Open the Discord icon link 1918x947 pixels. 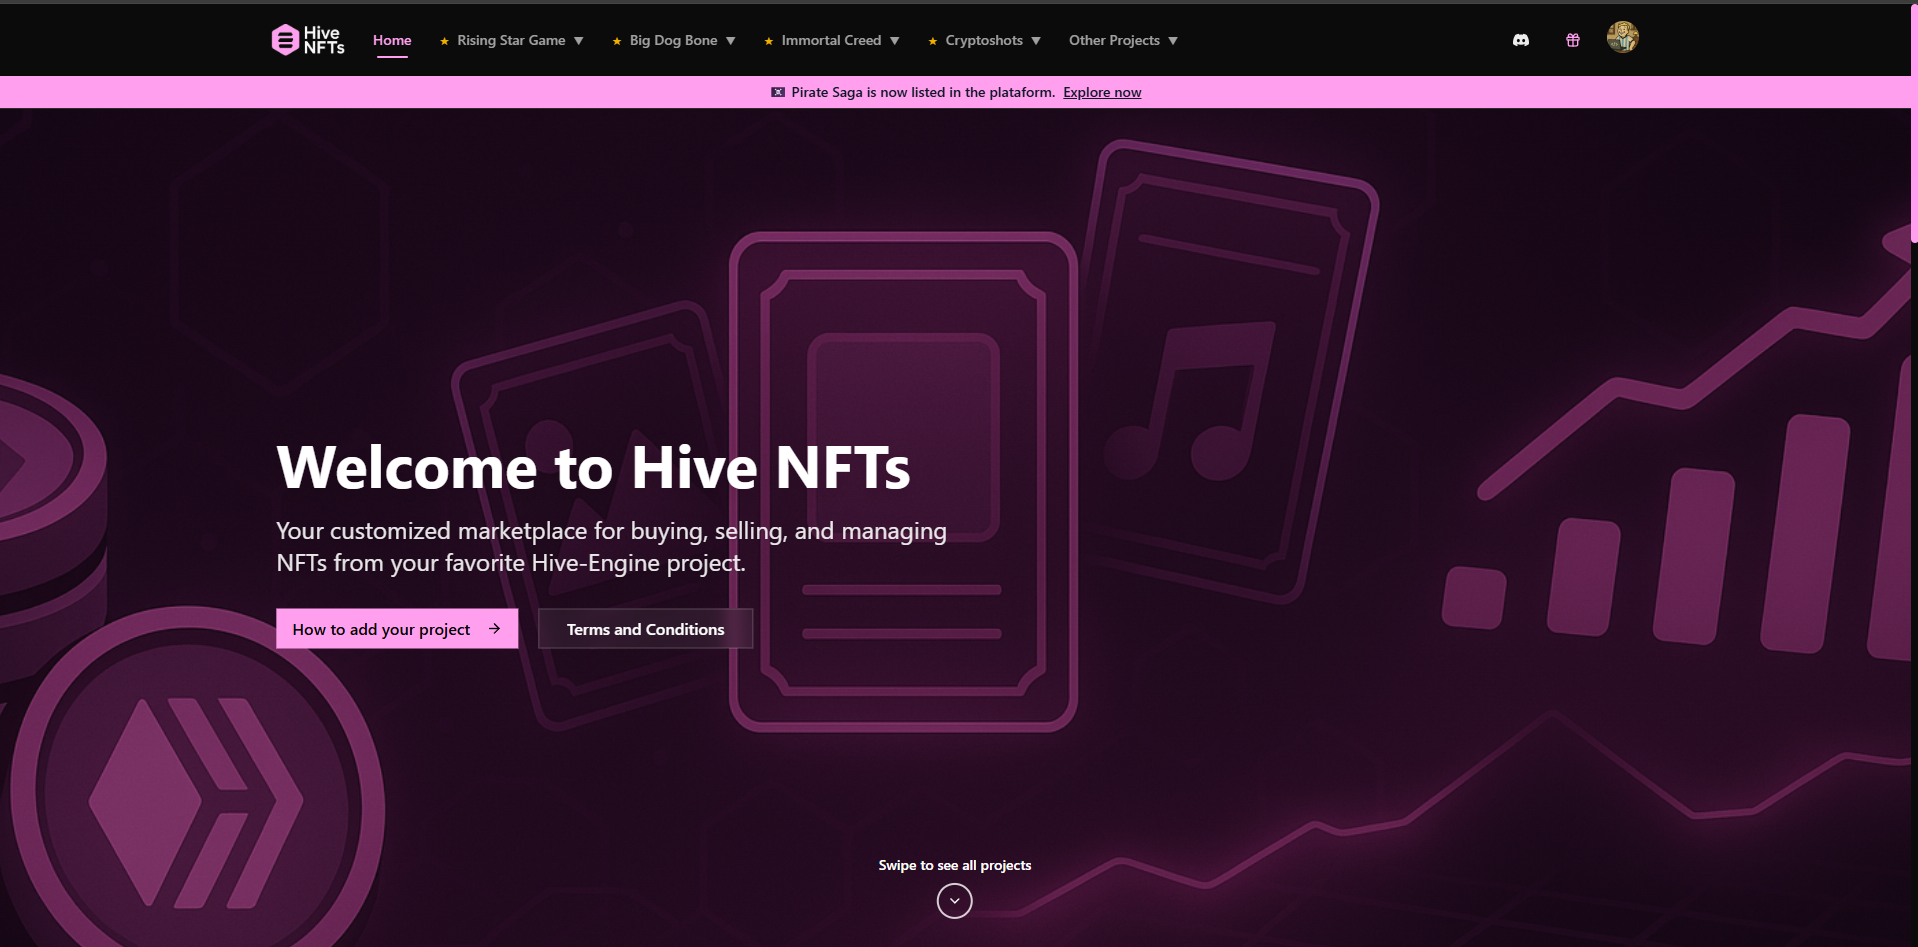click(1520, 40)
